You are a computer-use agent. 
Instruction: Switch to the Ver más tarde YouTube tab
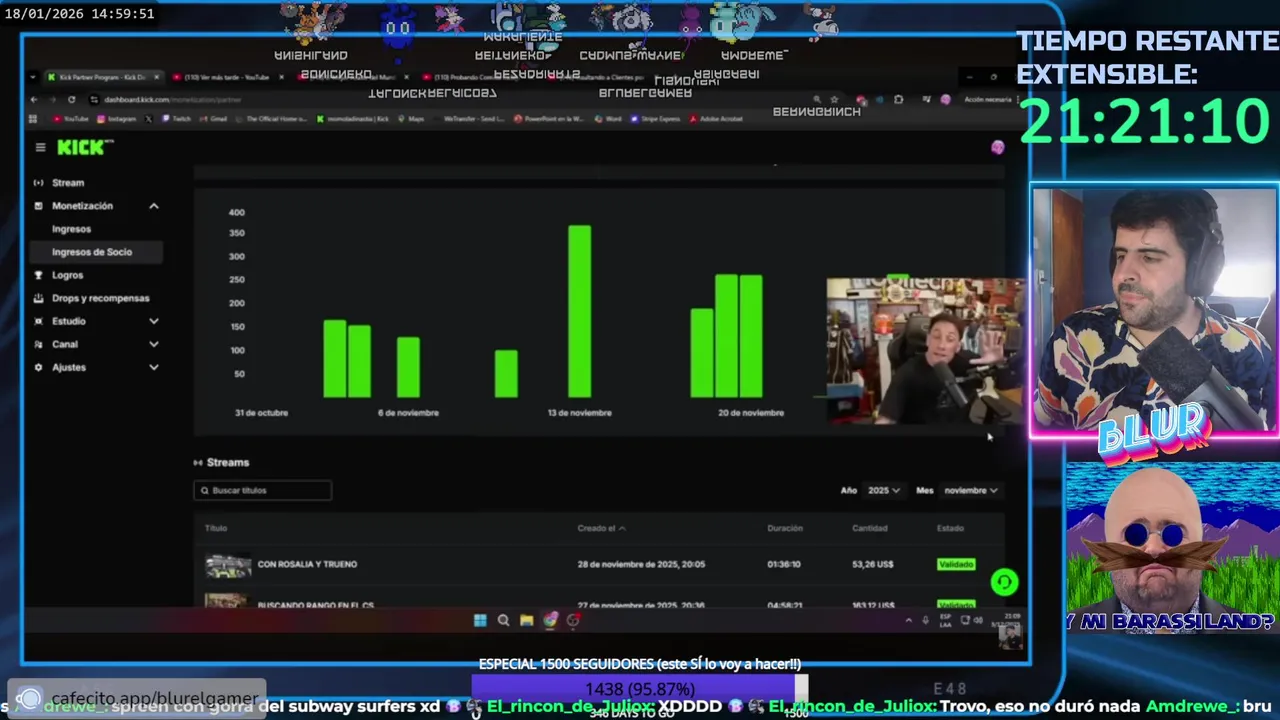click(228, 77)
